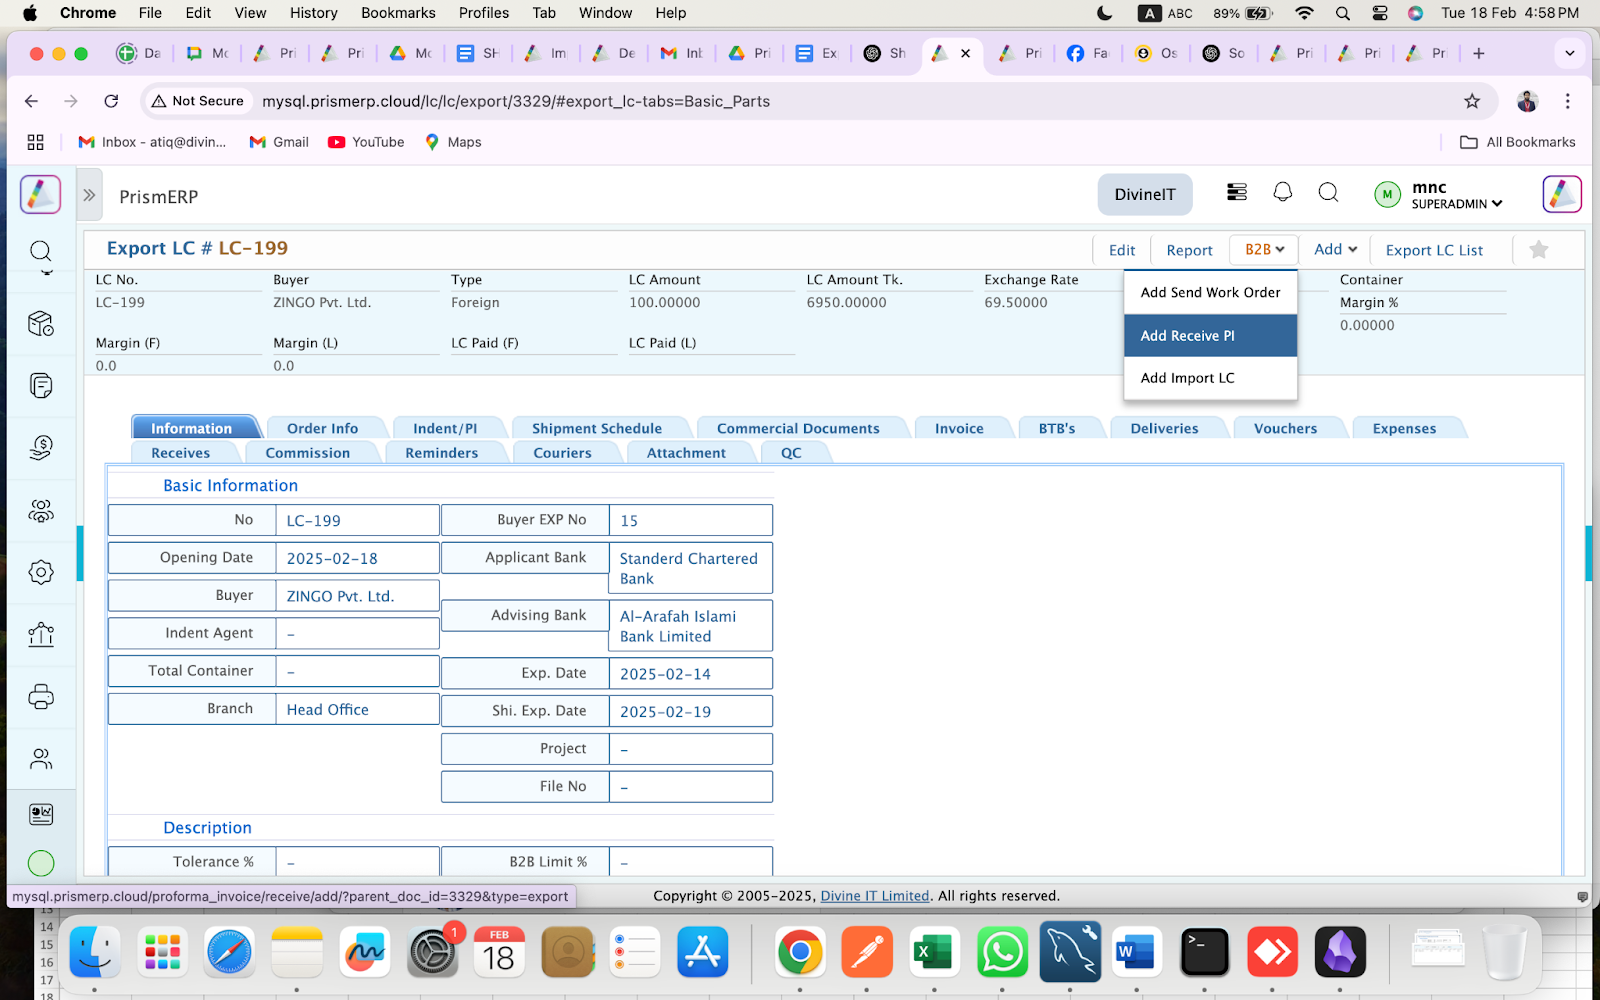This screenshot has height=1000, width=1600.
Task: Open the printer sidebar icon
Action: tap(41, 697)
